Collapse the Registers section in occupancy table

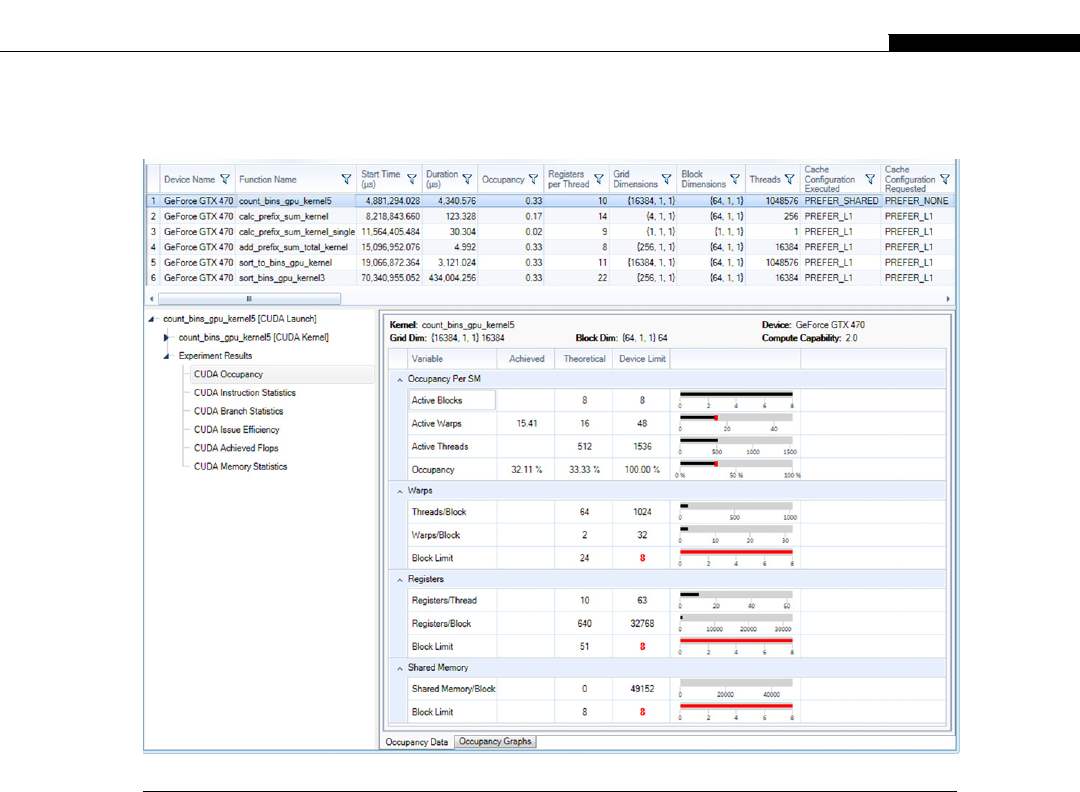pyautogui.click(x=399, y=579)
